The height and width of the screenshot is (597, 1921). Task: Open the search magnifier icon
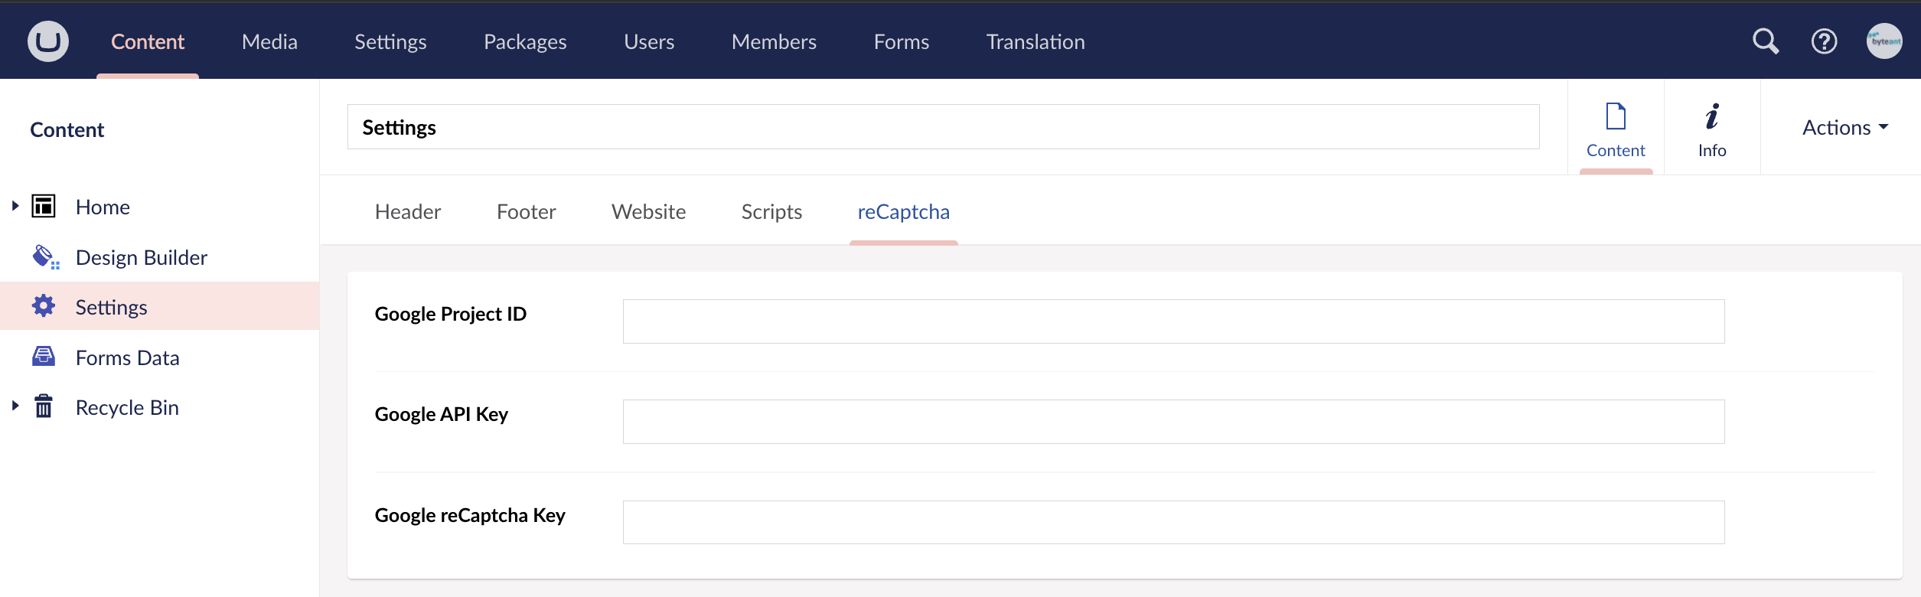(x=1765, y=41)
